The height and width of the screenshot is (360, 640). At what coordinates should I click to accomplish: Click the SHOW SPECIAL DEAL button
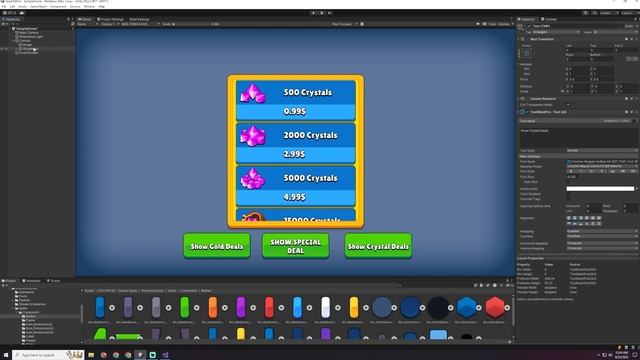(x=296, y=246)
